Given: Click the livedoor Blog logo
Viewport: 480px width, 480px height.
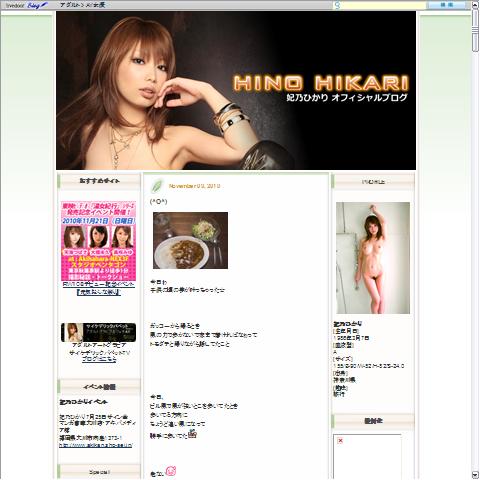Looking at the screenshot, I should [x=27, y=5].
